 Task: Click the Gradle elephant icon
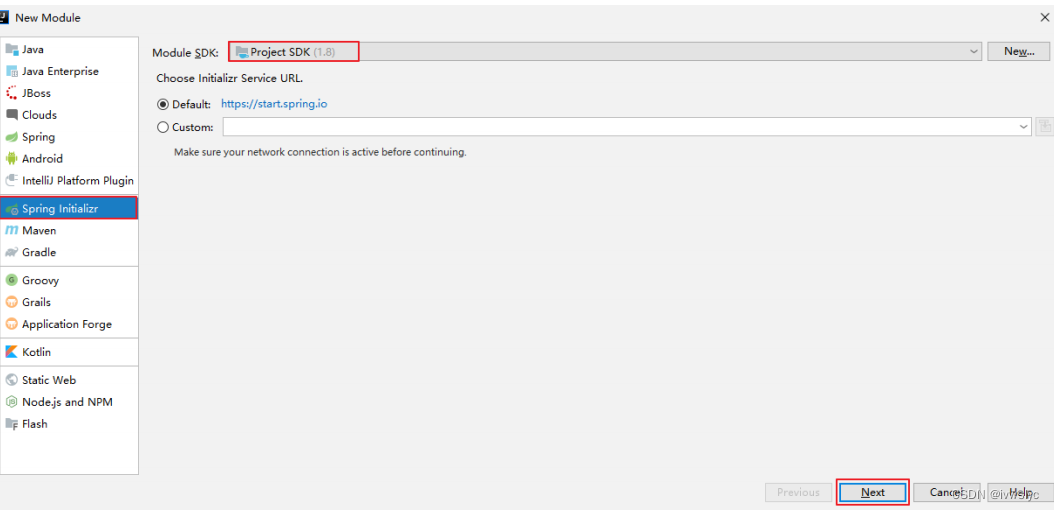11,252
